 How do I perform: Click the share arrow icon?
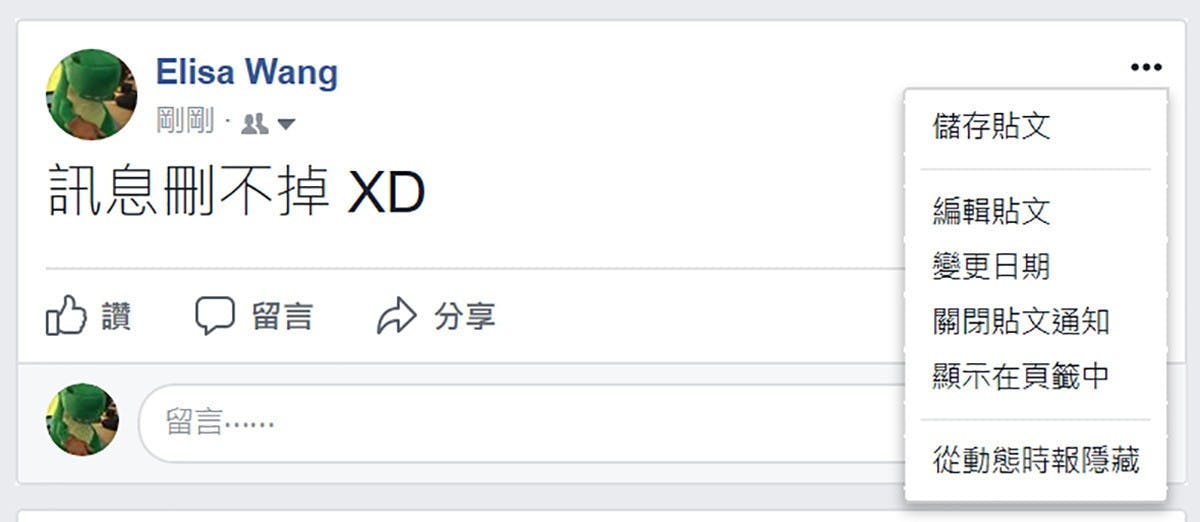(396, 316)
